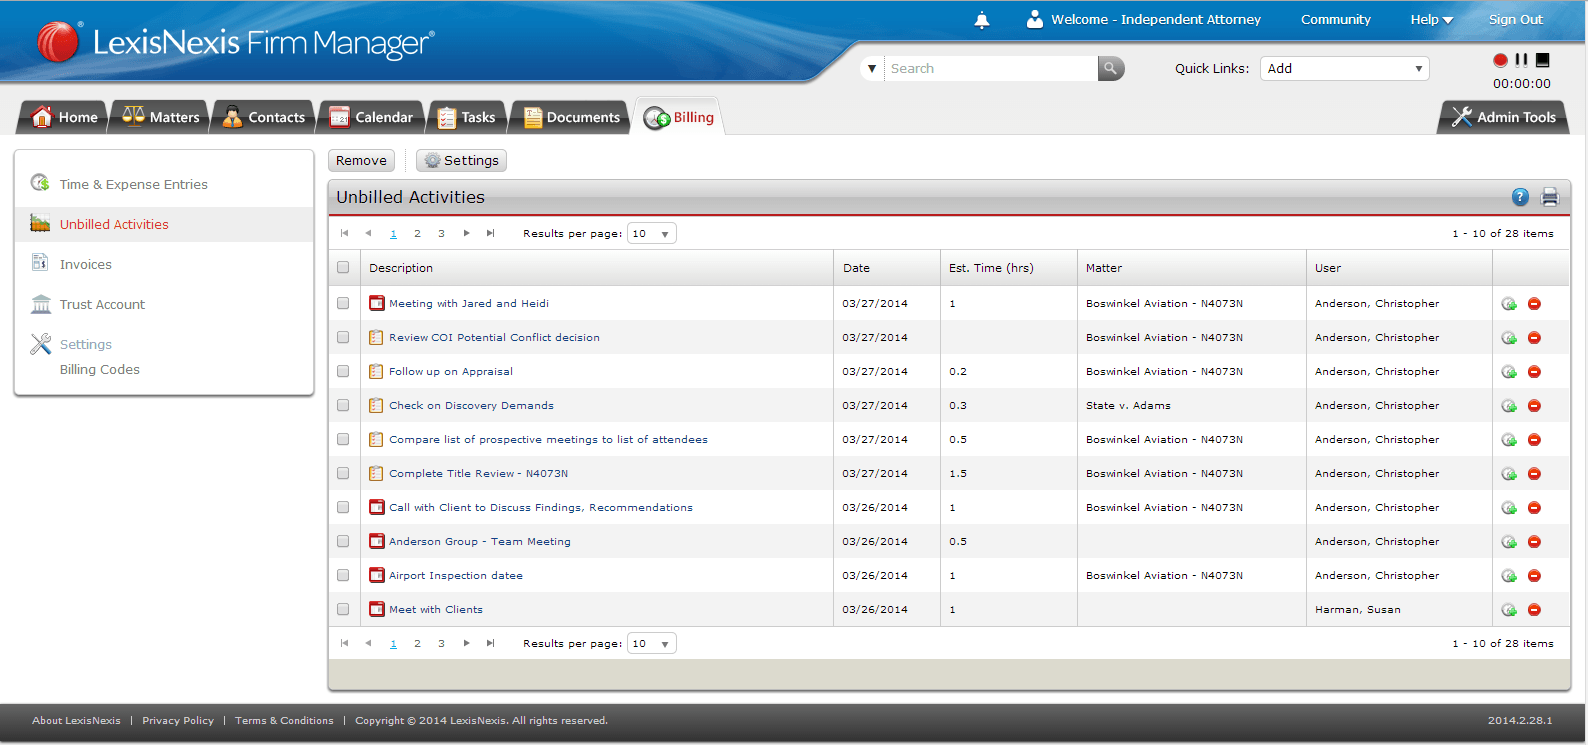Expand the Help menu
This screenshot has height=745, width=1588.
point(1431,19)
